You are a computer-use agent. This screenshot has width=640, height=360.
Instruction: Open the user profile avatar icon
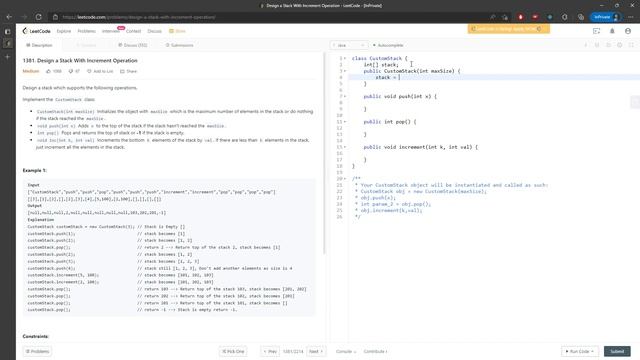tap(628, 31)
